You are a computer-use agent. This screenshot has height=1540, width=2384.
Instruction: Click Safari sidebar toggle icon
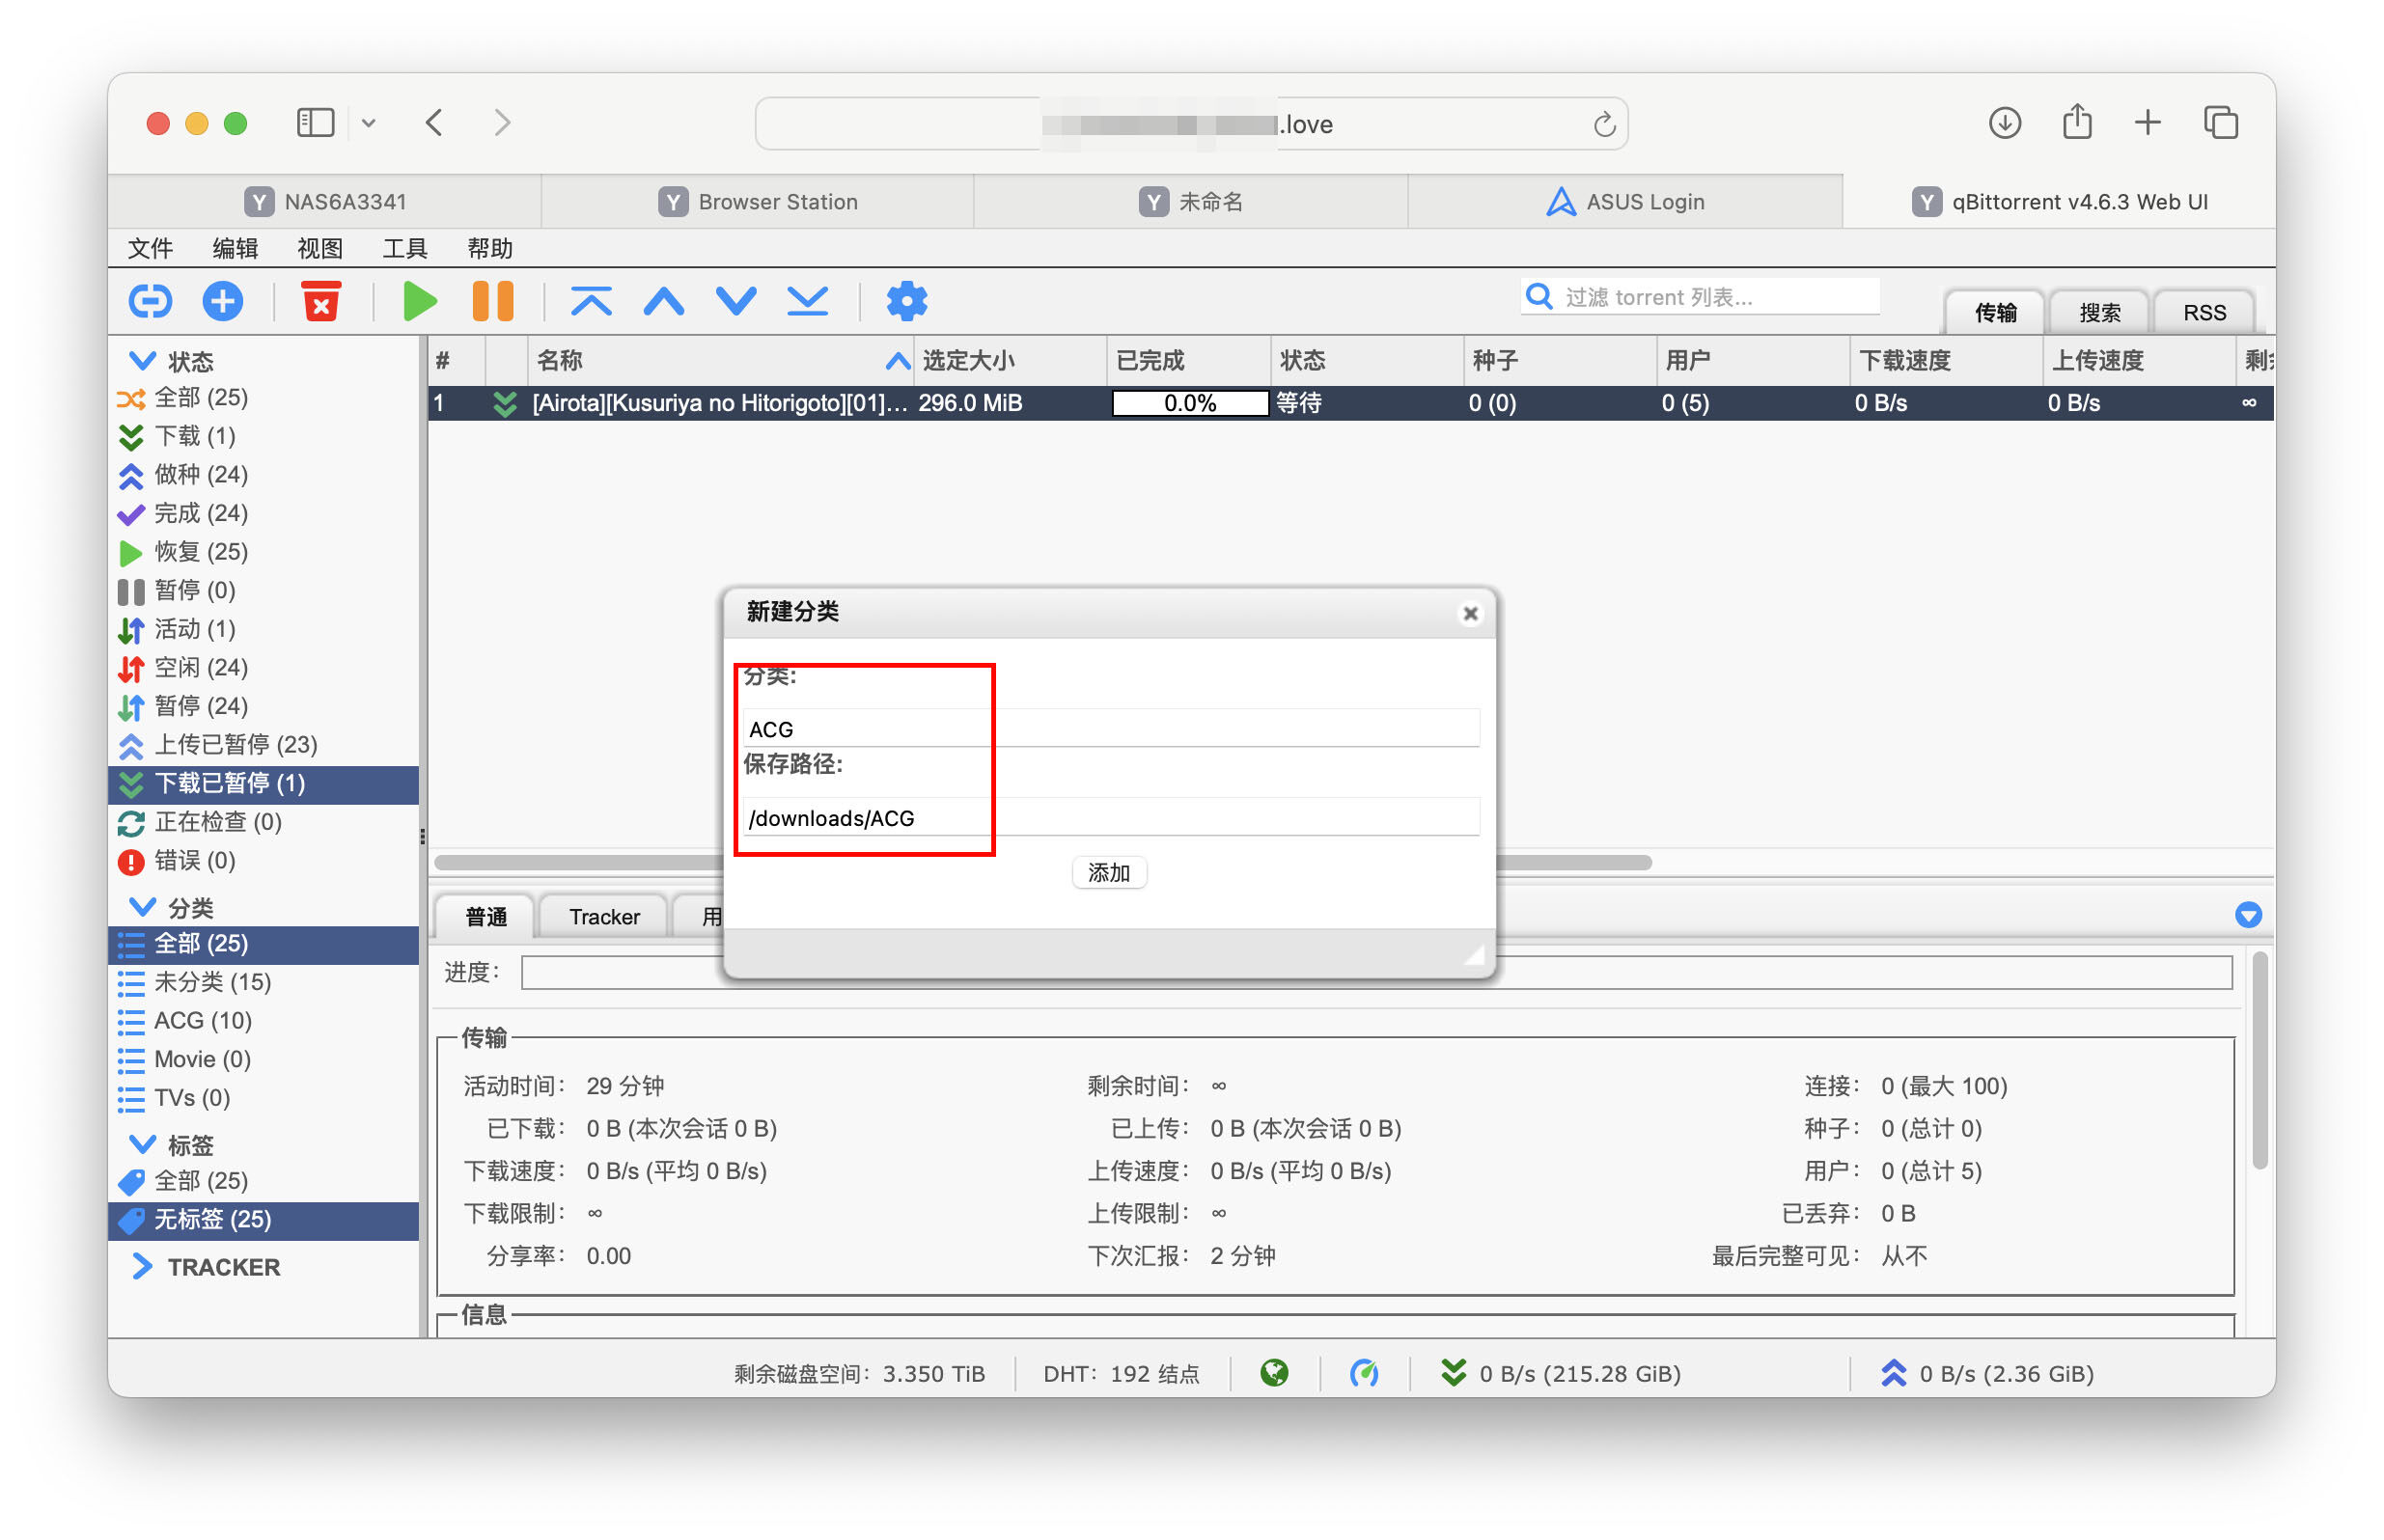click(x=315, y=123)
